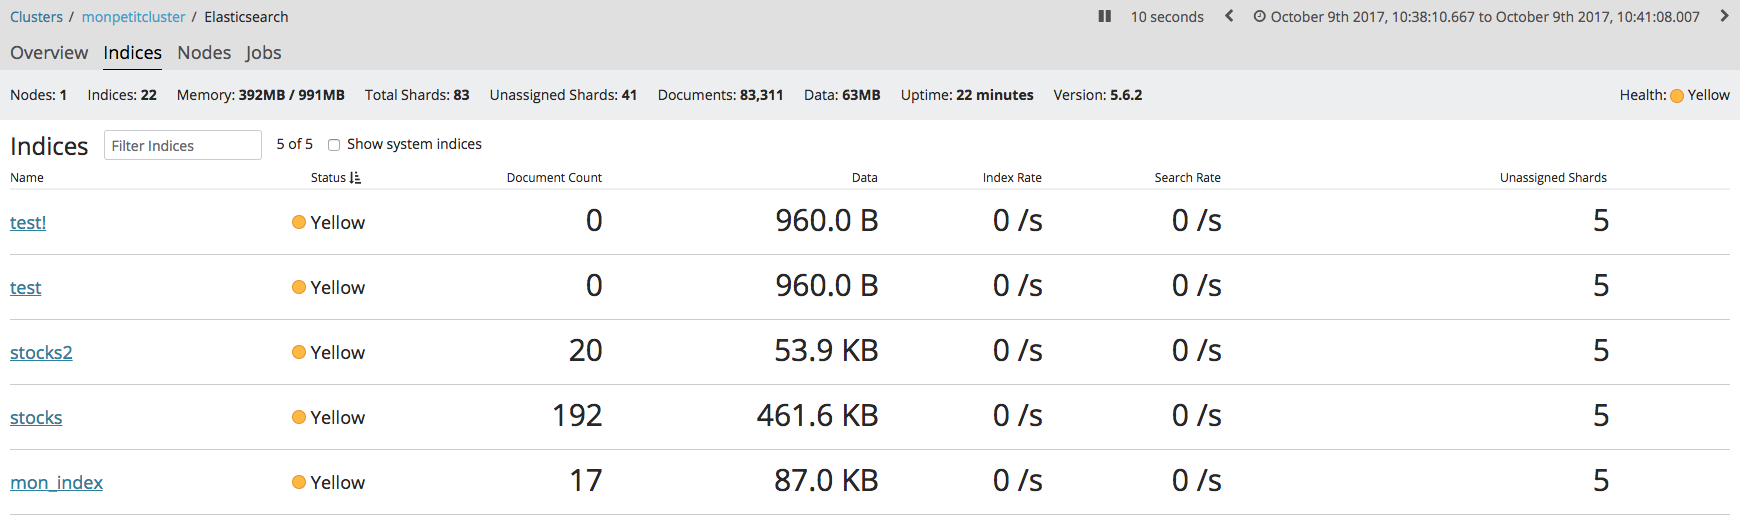
Task: Open the Jobs tab
Action: click(x=263, y=53)
